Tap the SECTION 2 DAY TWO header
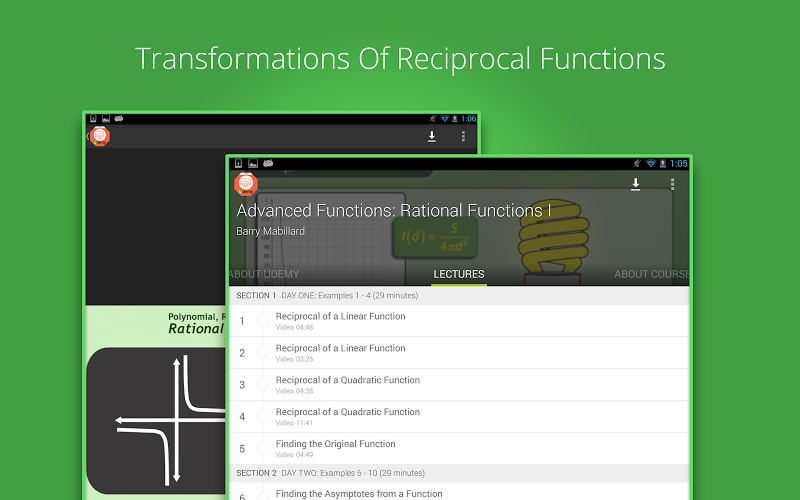This screenshot has width=800, height=500. click(x=459, y=473)
